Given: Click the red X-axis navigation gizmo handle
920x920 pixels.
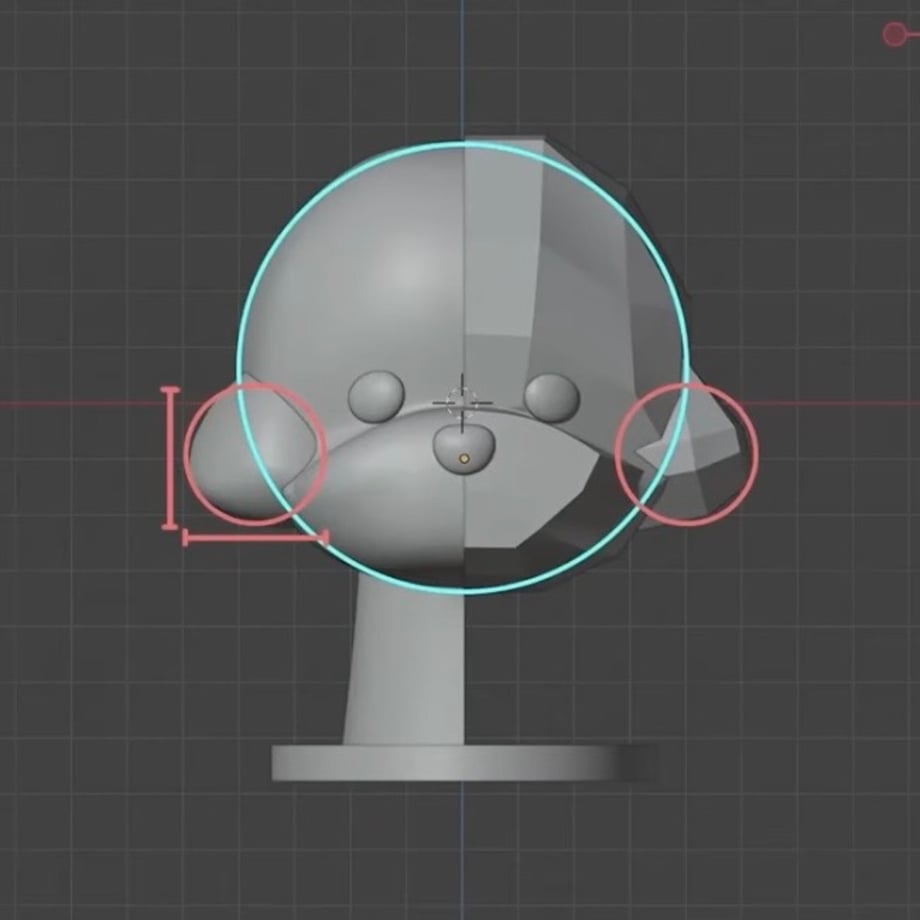Looking at the screenshot, I should click(894, 34).
